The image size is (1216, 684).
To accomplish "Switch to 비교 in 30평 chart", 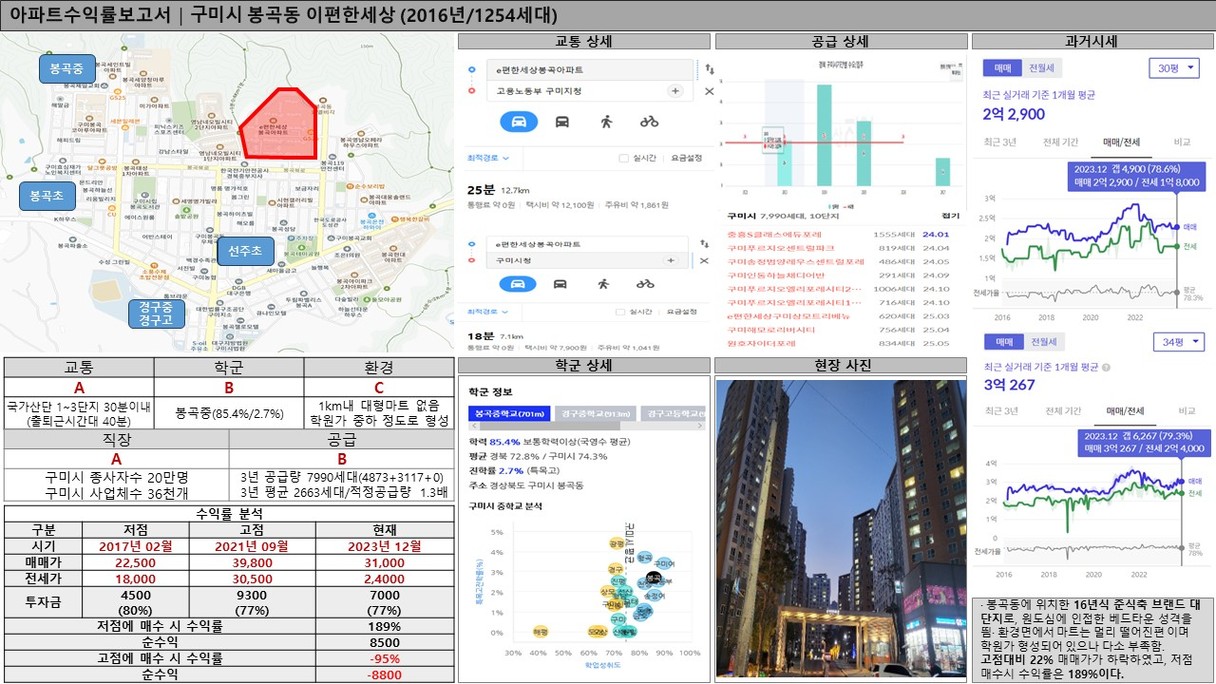I will click(x=1183, y=142).
